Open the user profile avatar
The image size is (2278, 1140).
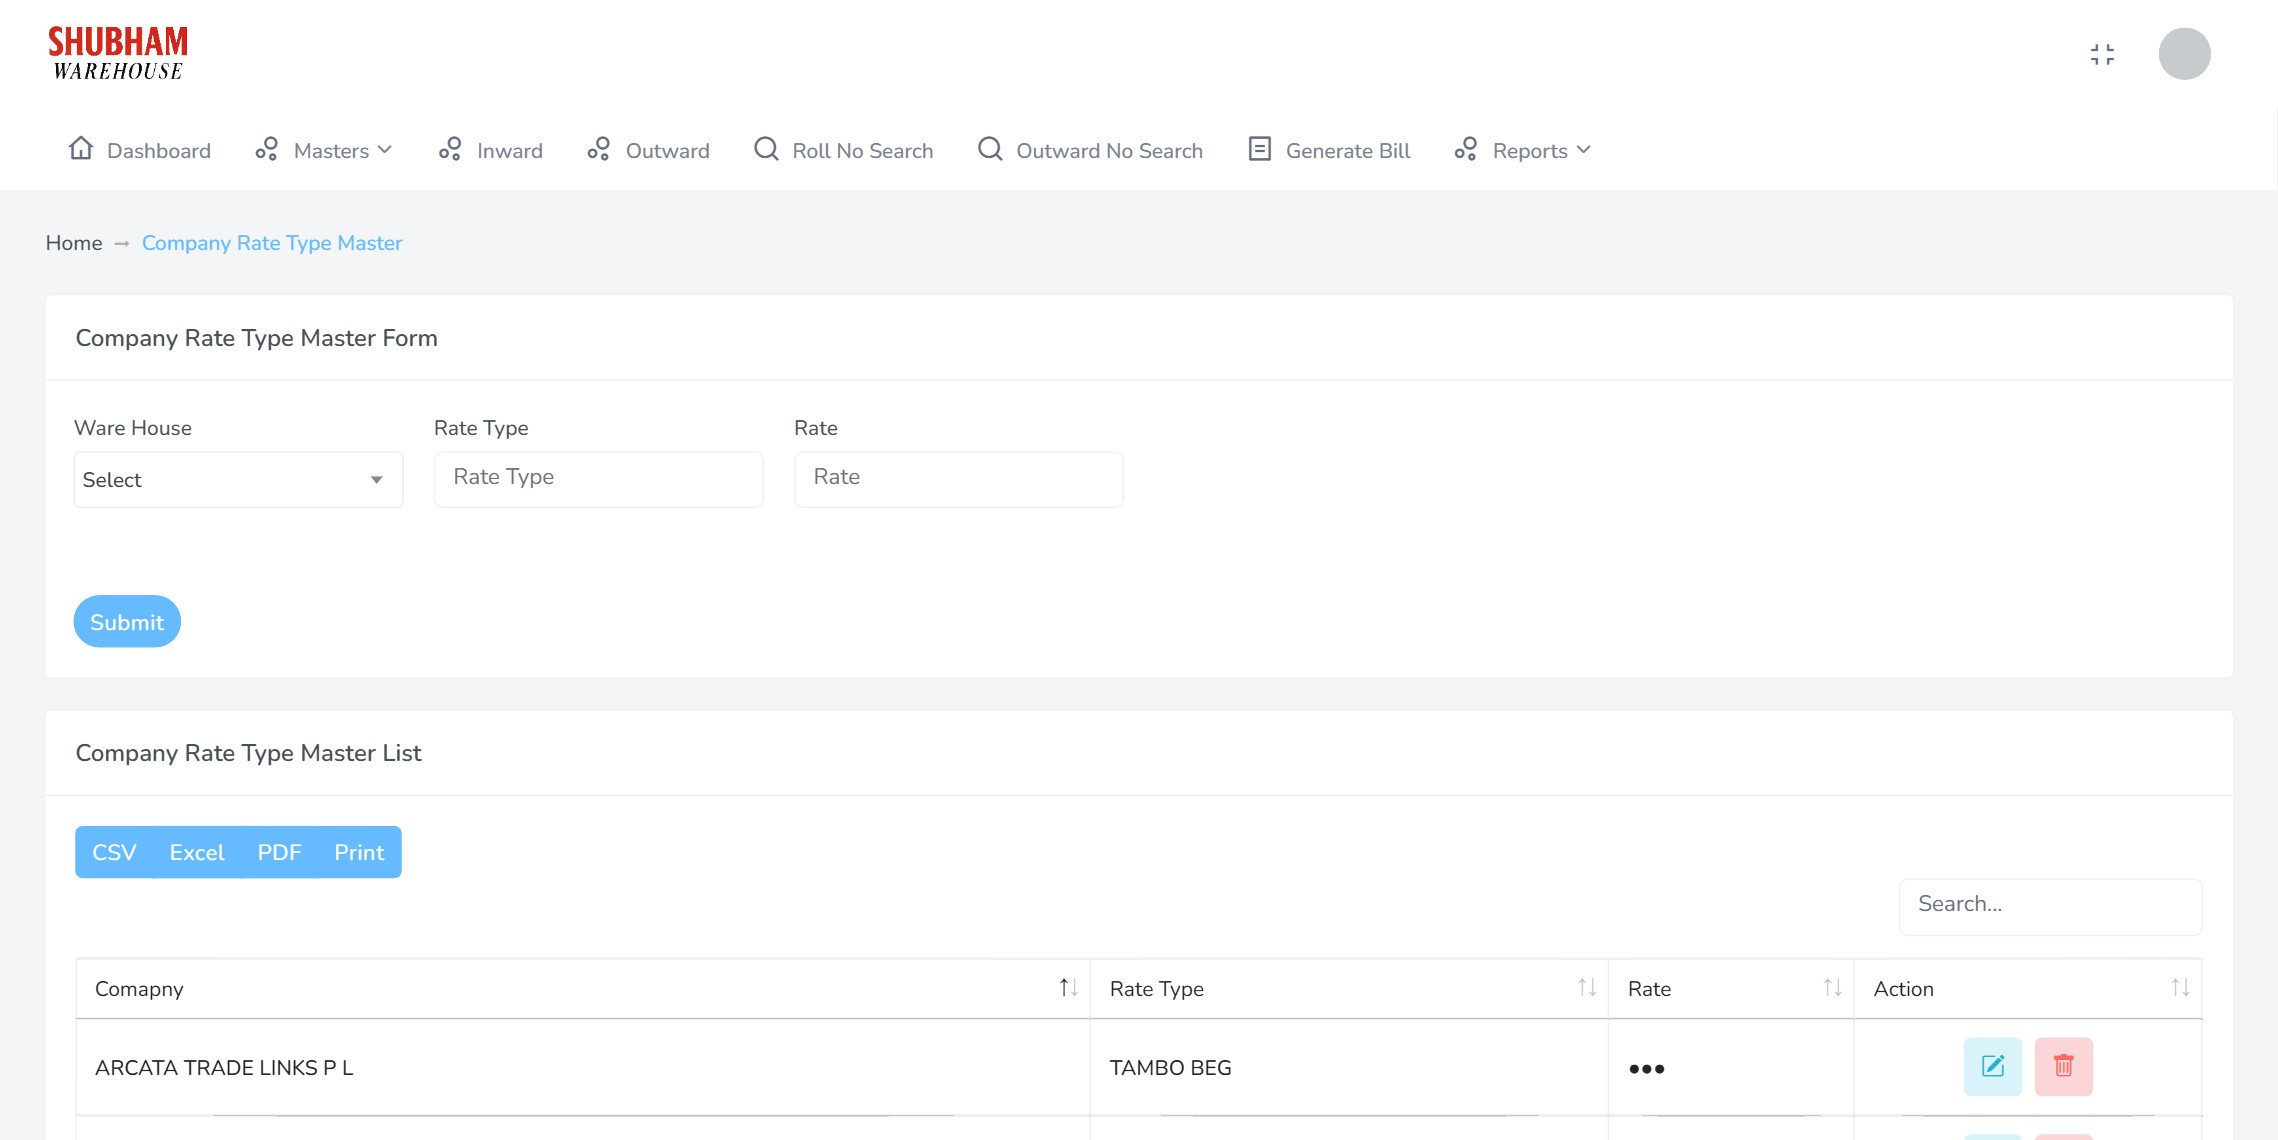[x=2184, y=54]
